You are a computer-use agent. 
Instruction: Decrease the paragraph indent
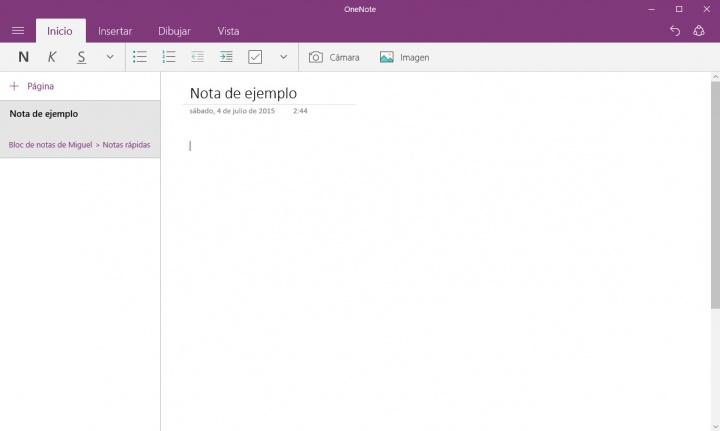[197, 57]
